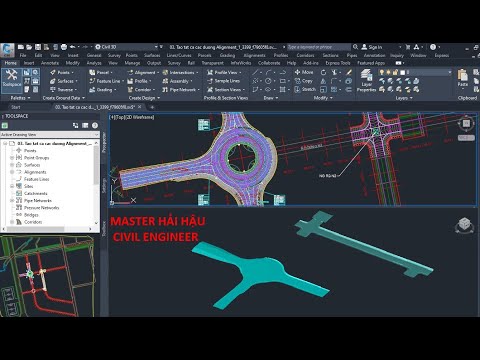The height and width of the screenshot is (360, 480).
Task: Toggle layer on/off lightbulb in layer dropdown
Action: click(x=382, y=72)
